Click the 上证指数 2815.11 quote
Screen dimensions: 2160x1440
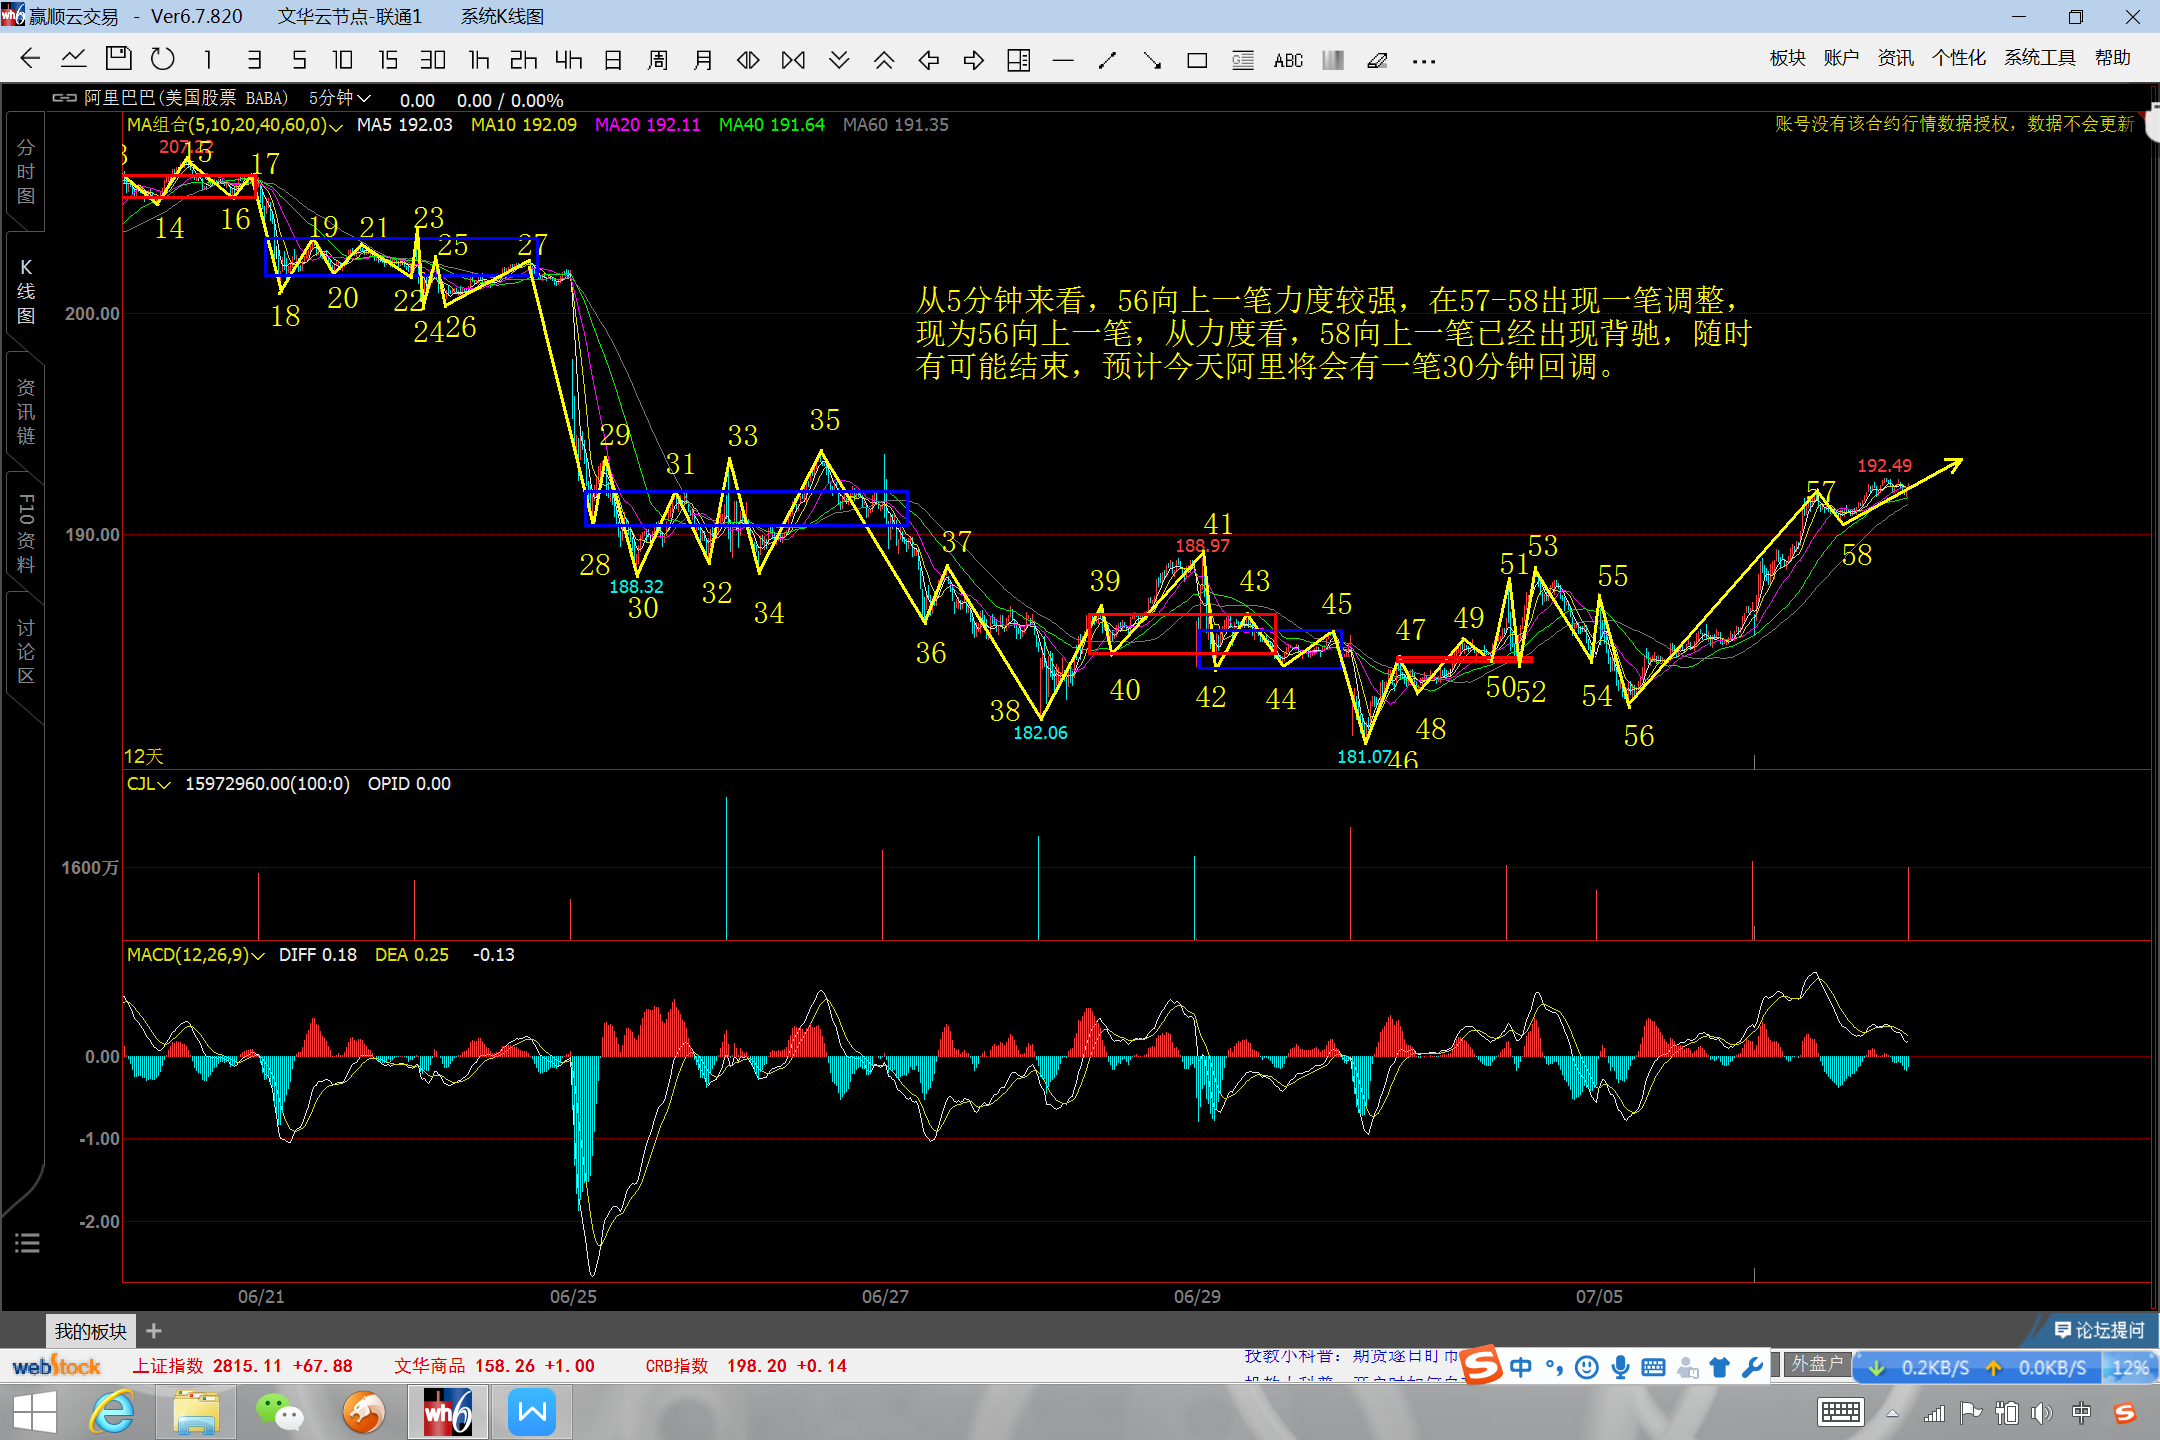click(x=242, y=1366)
